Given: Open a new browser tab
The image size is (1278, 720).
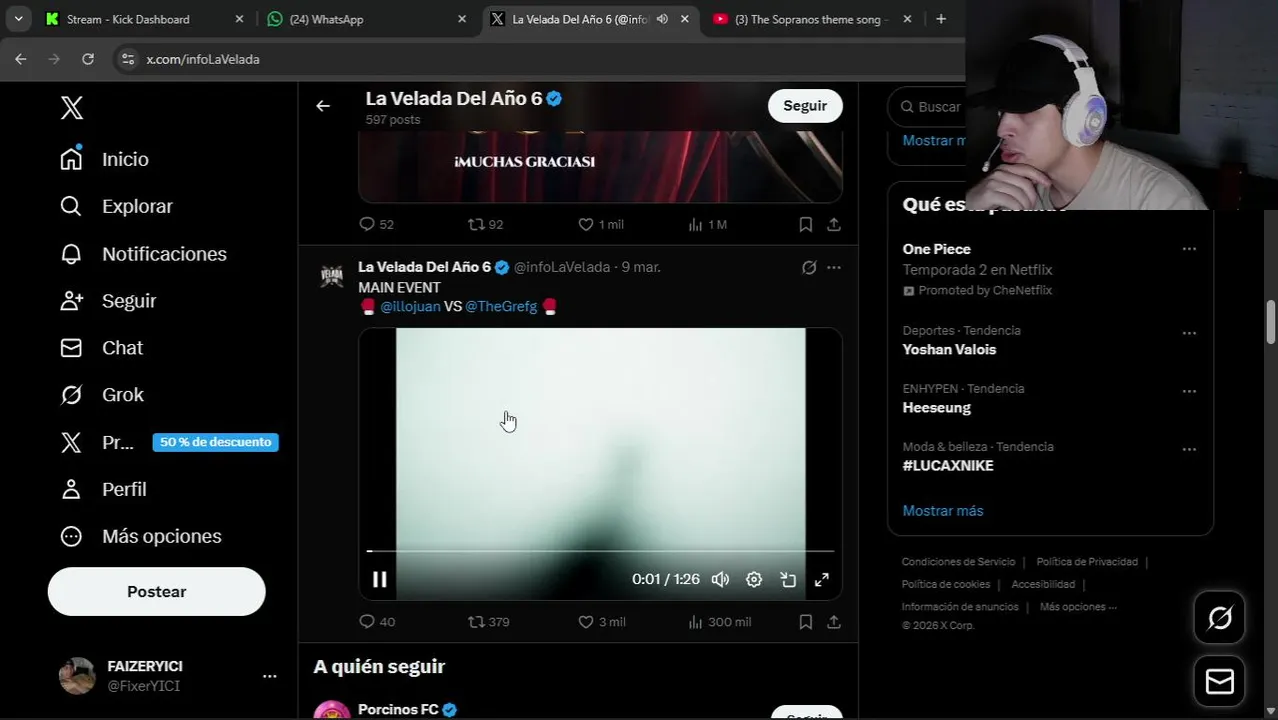Looking at the screenshot, I should (941, 19).
